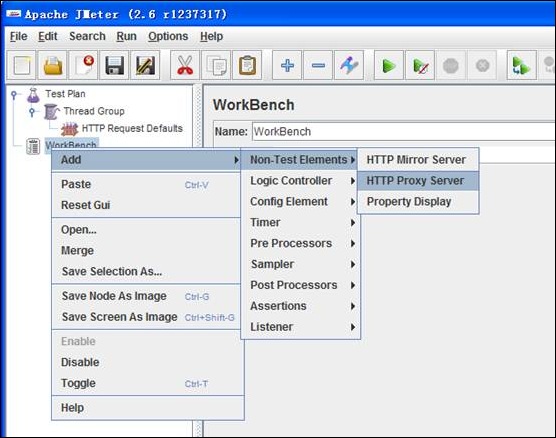Click the Save As pencil-disk icon
Image resolution: width=556 pixels, height=438 pixels.
(145, 65)
